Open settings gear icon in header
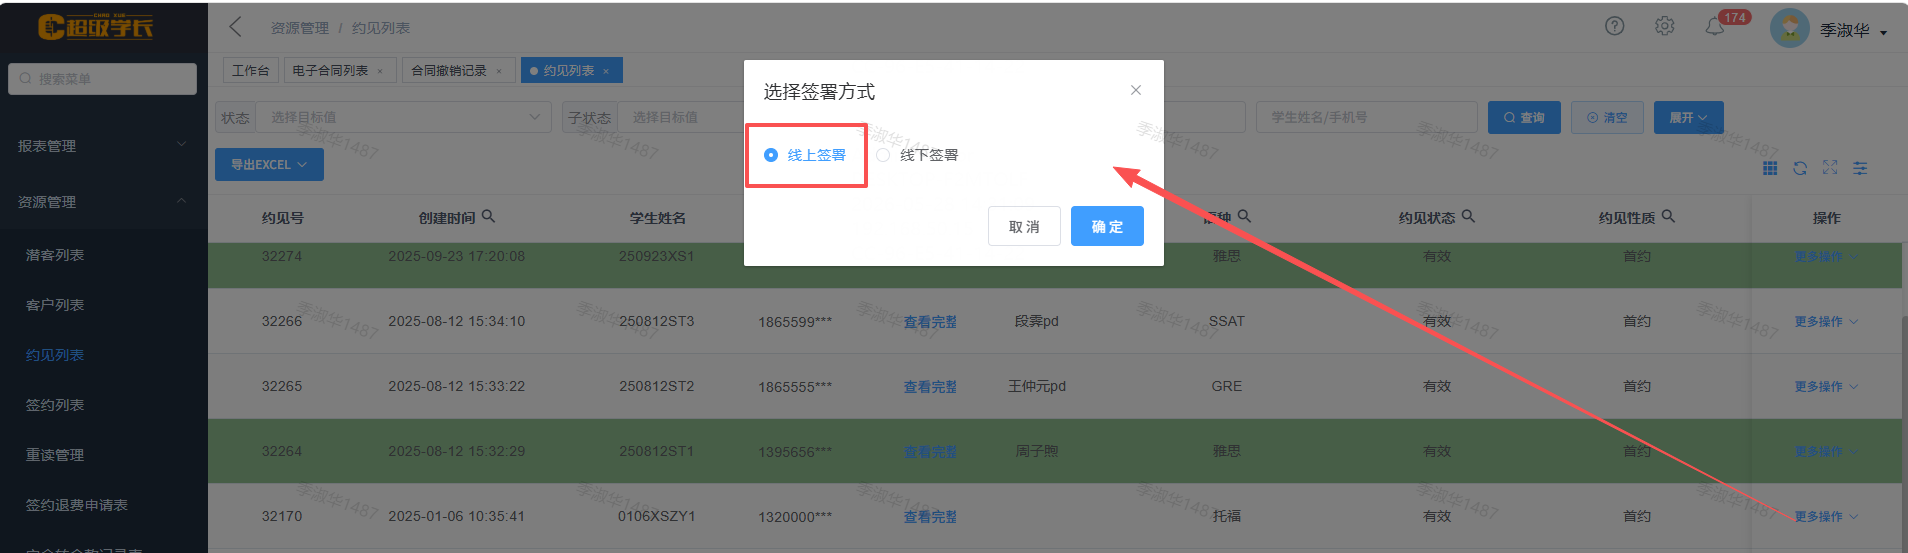 (x=1664, y=27)
